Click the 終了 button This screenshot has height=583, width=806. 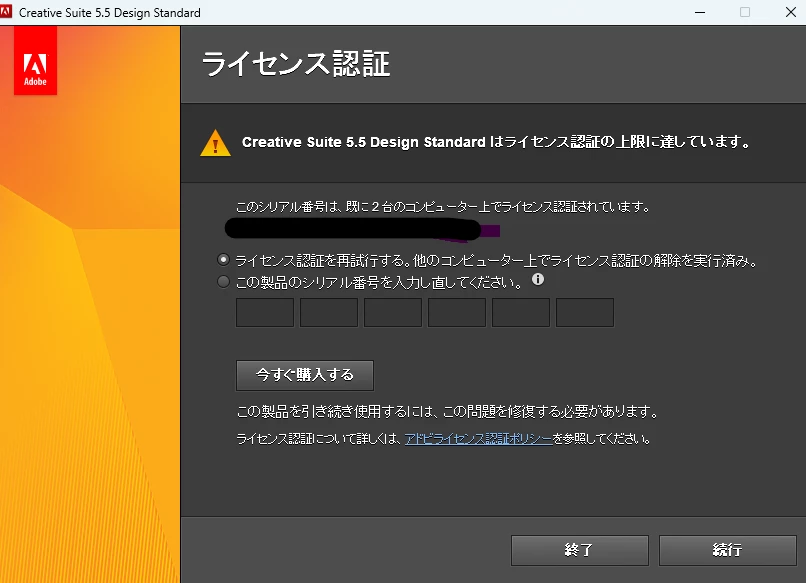[580, 550]
